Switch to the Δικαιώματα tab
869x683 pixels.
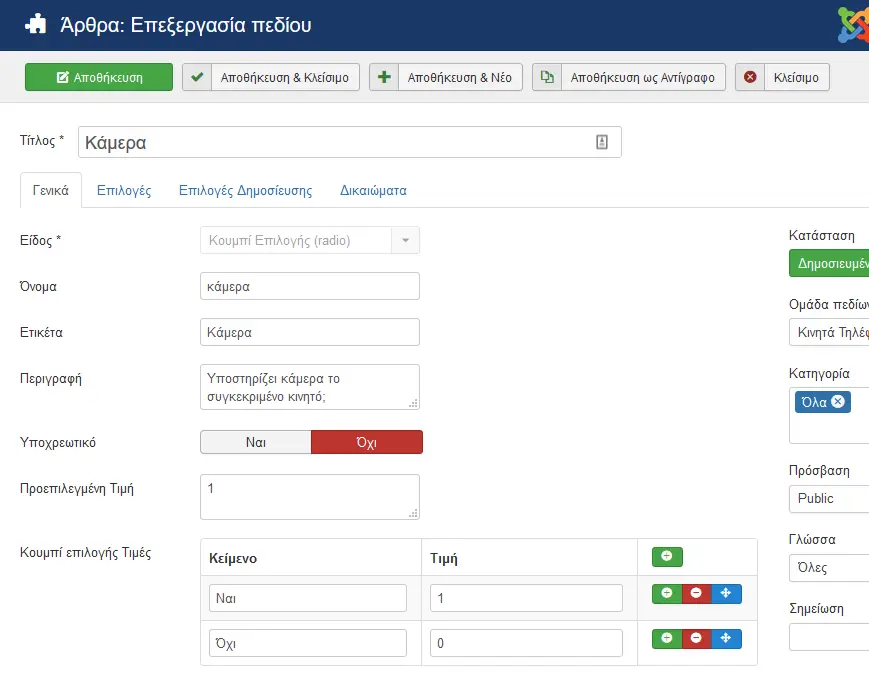(x=374, y=190)
